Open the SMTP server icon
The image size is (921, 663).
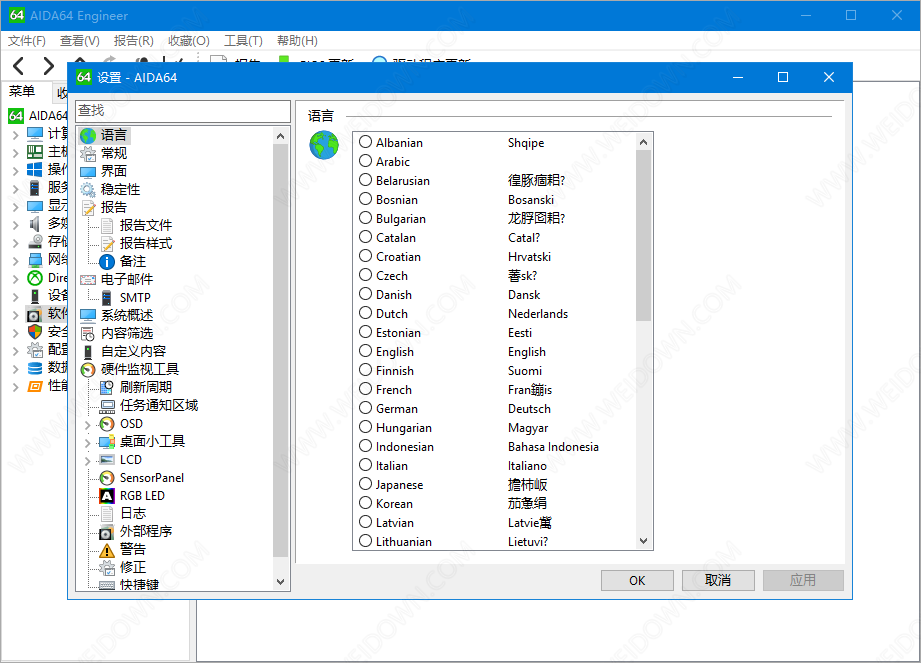[x=107, y=298]
